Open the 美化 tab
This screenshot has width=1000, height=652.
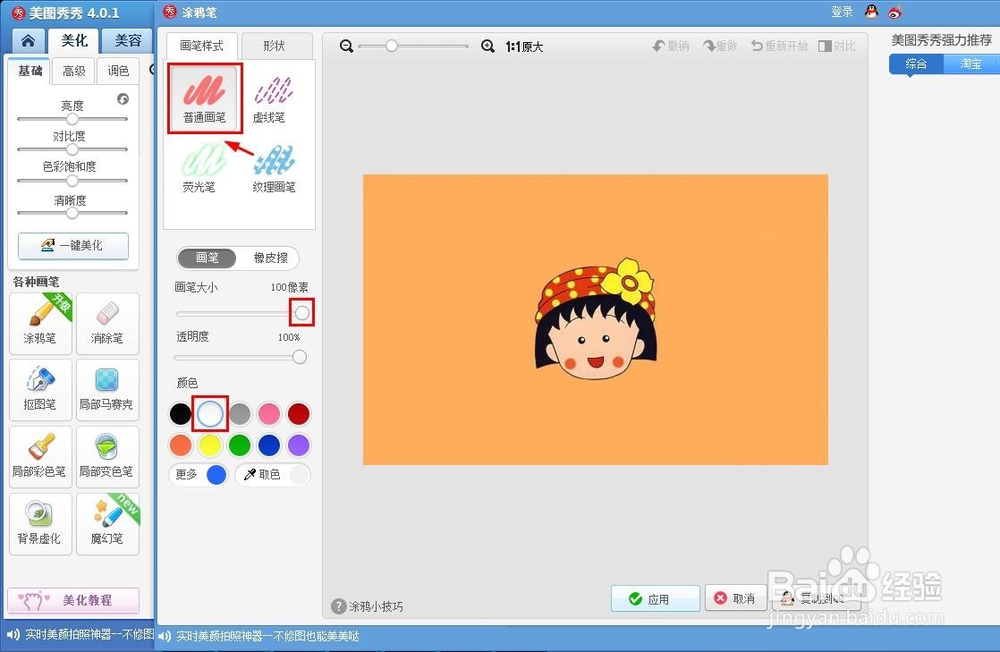(75, 41)
